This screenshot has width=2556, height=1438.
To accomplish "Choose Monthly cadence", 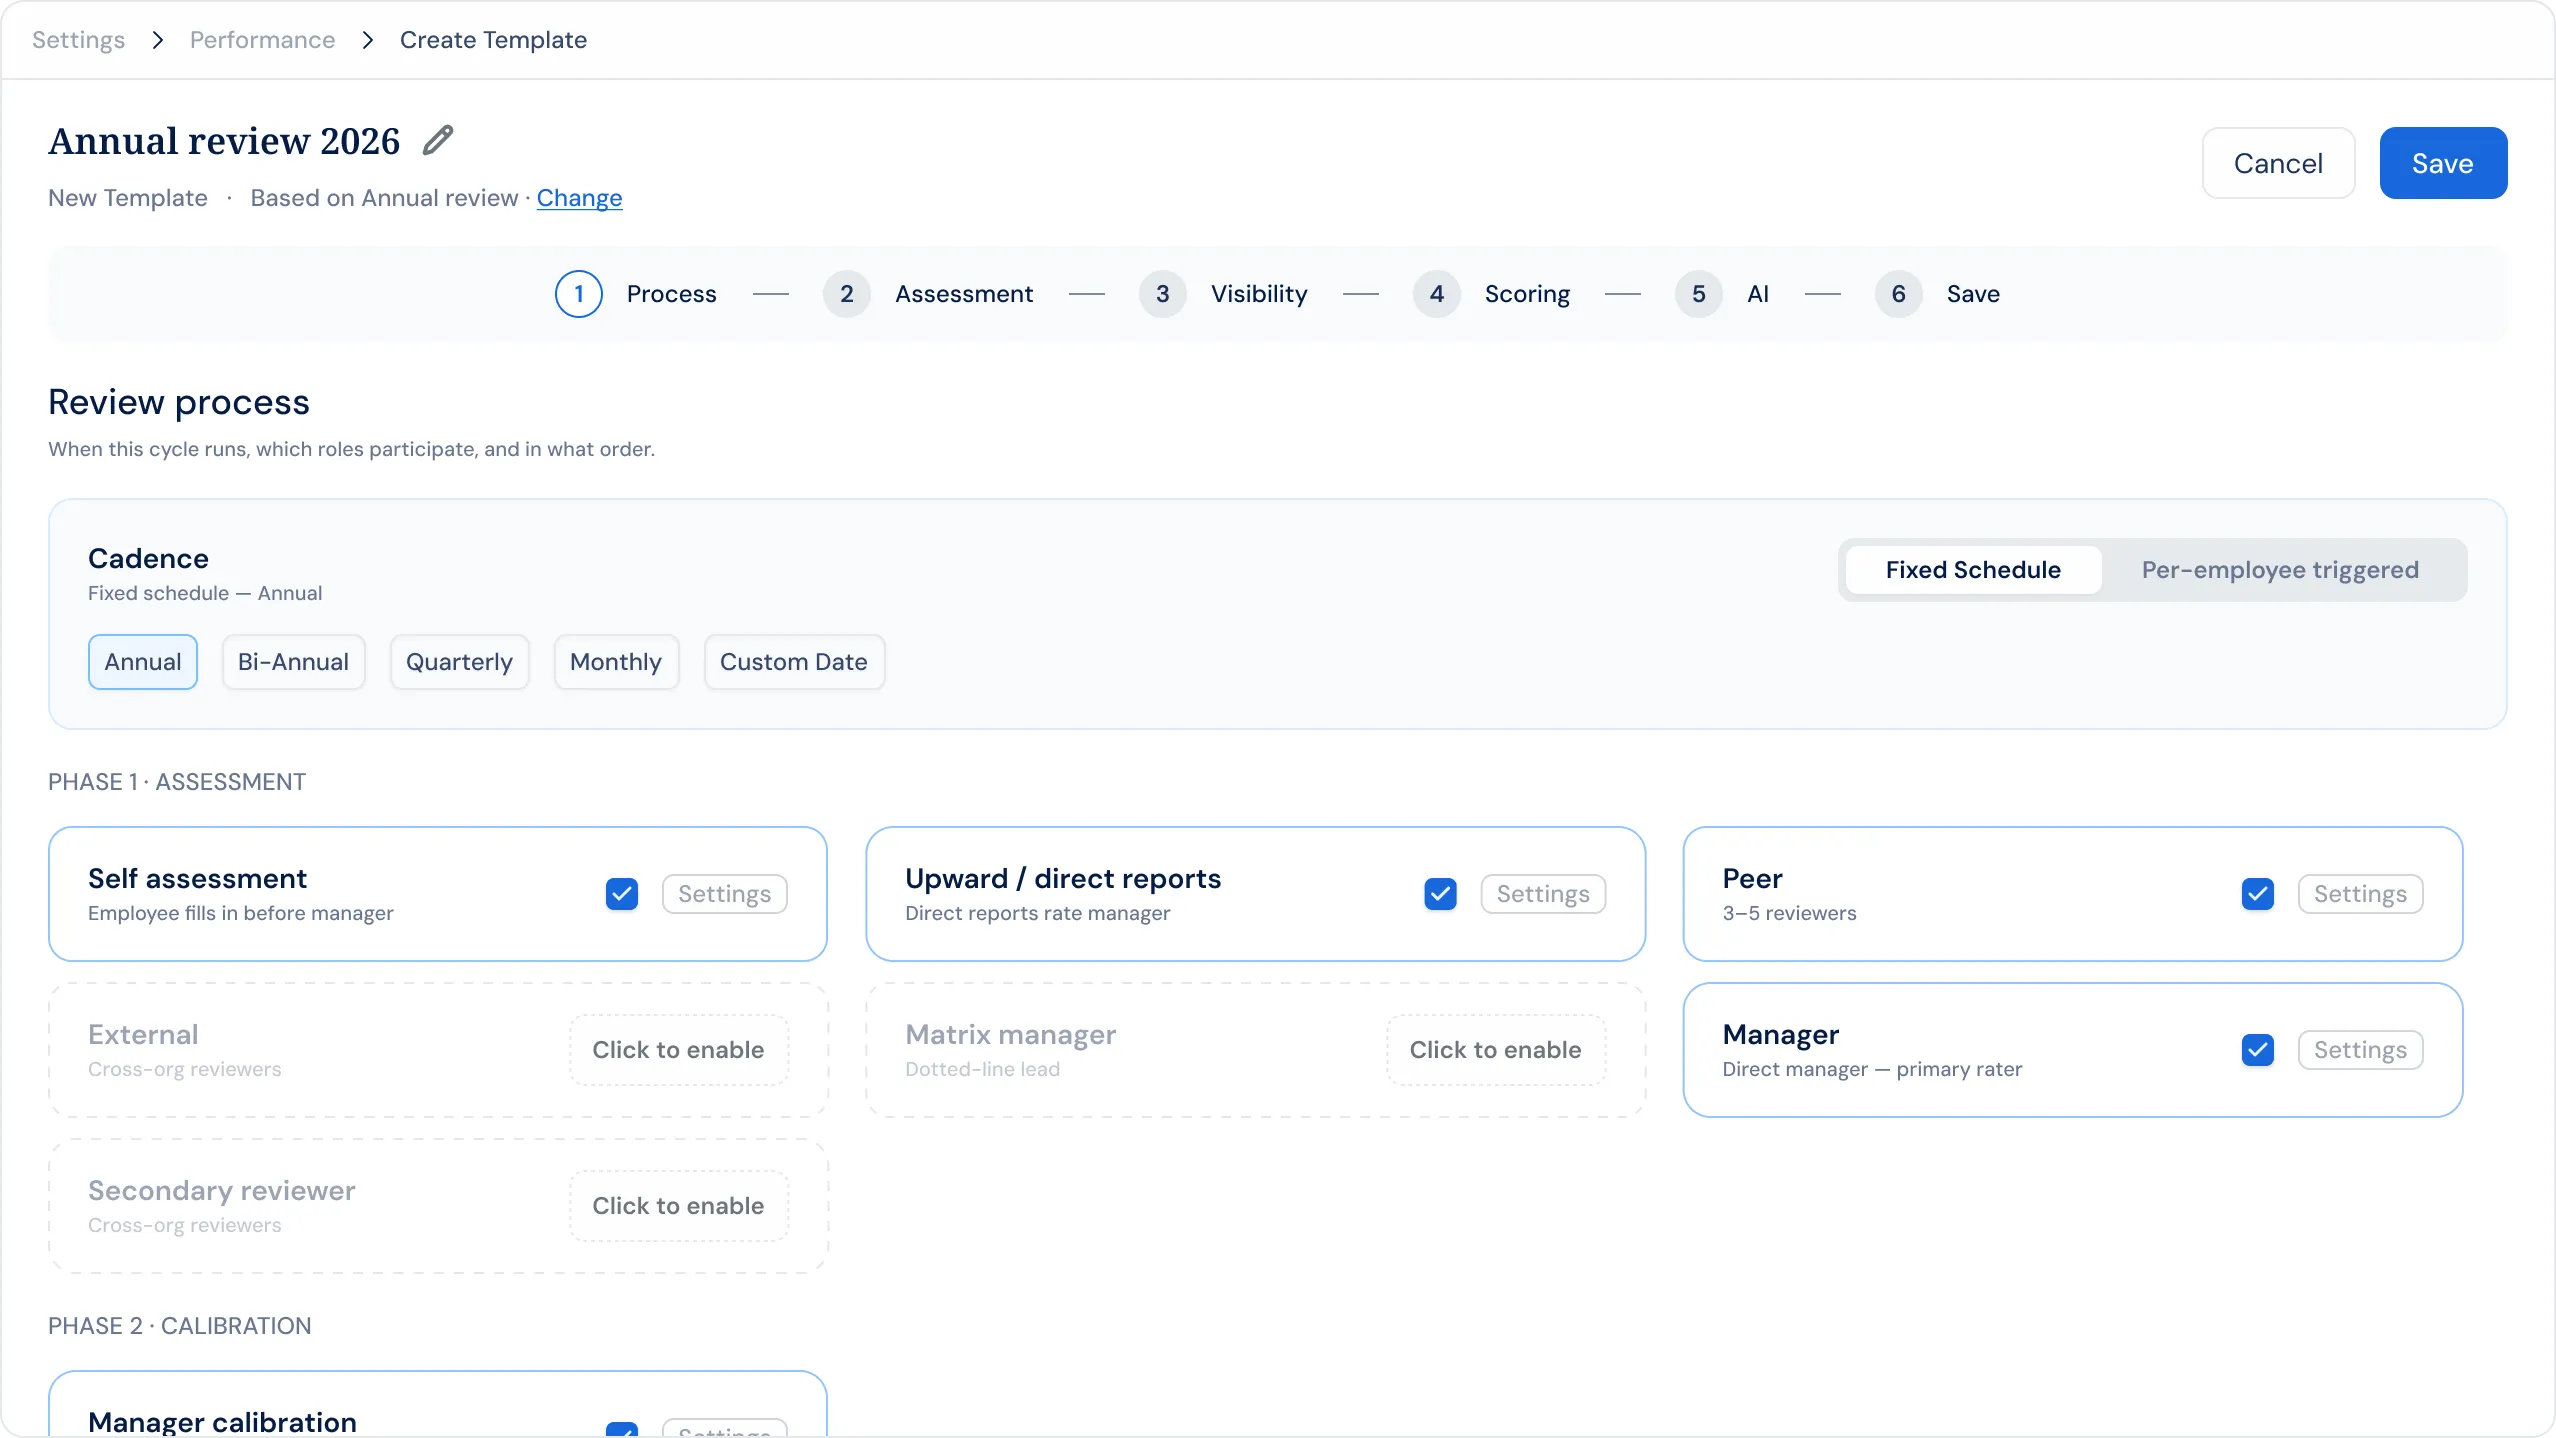I will click(616, 662).
